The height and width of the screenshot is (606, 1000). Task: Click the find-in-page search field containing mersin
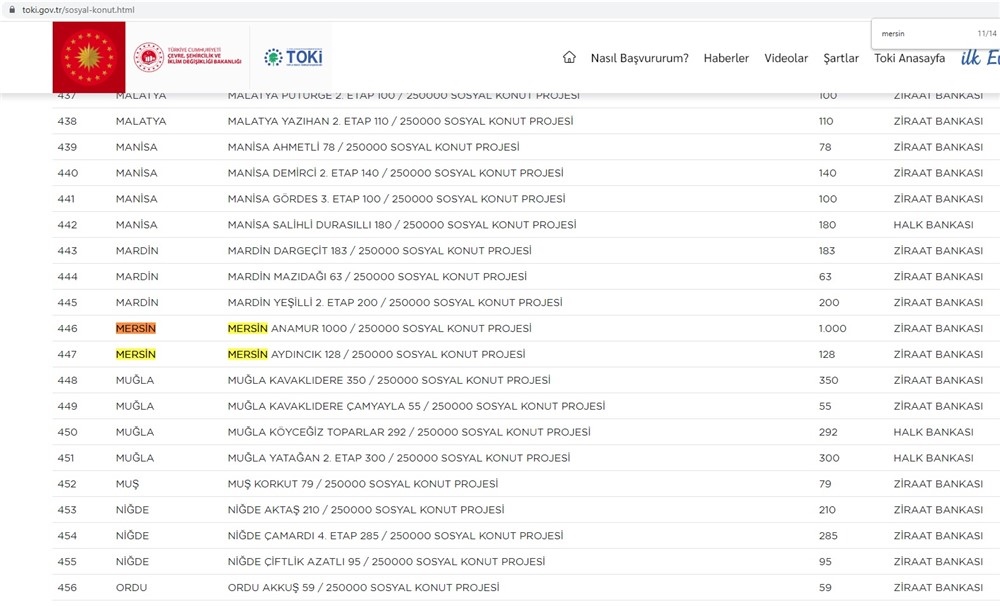tap(920, 34)
